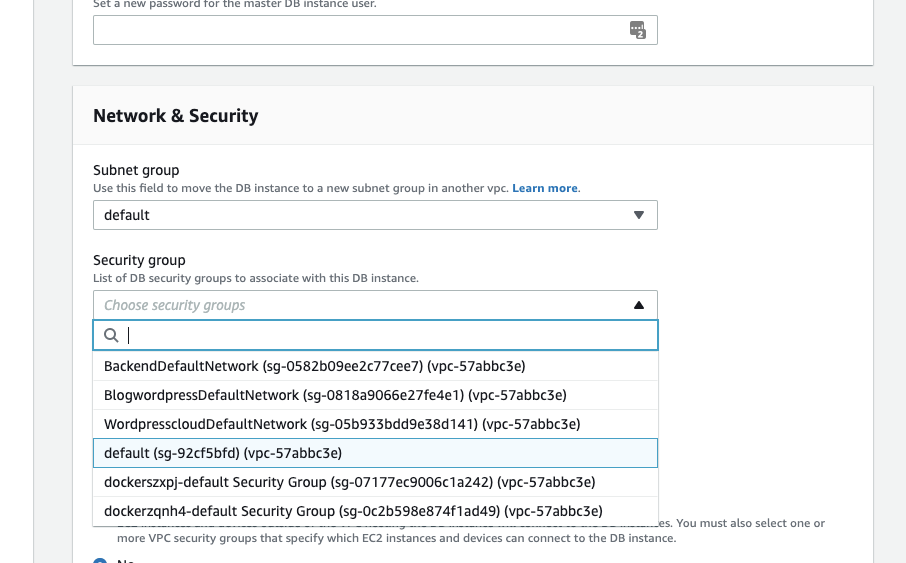This screenshot has height=563, width=906.
Task: Click the 'Network & Security' section heading
Action: [176, 116]
